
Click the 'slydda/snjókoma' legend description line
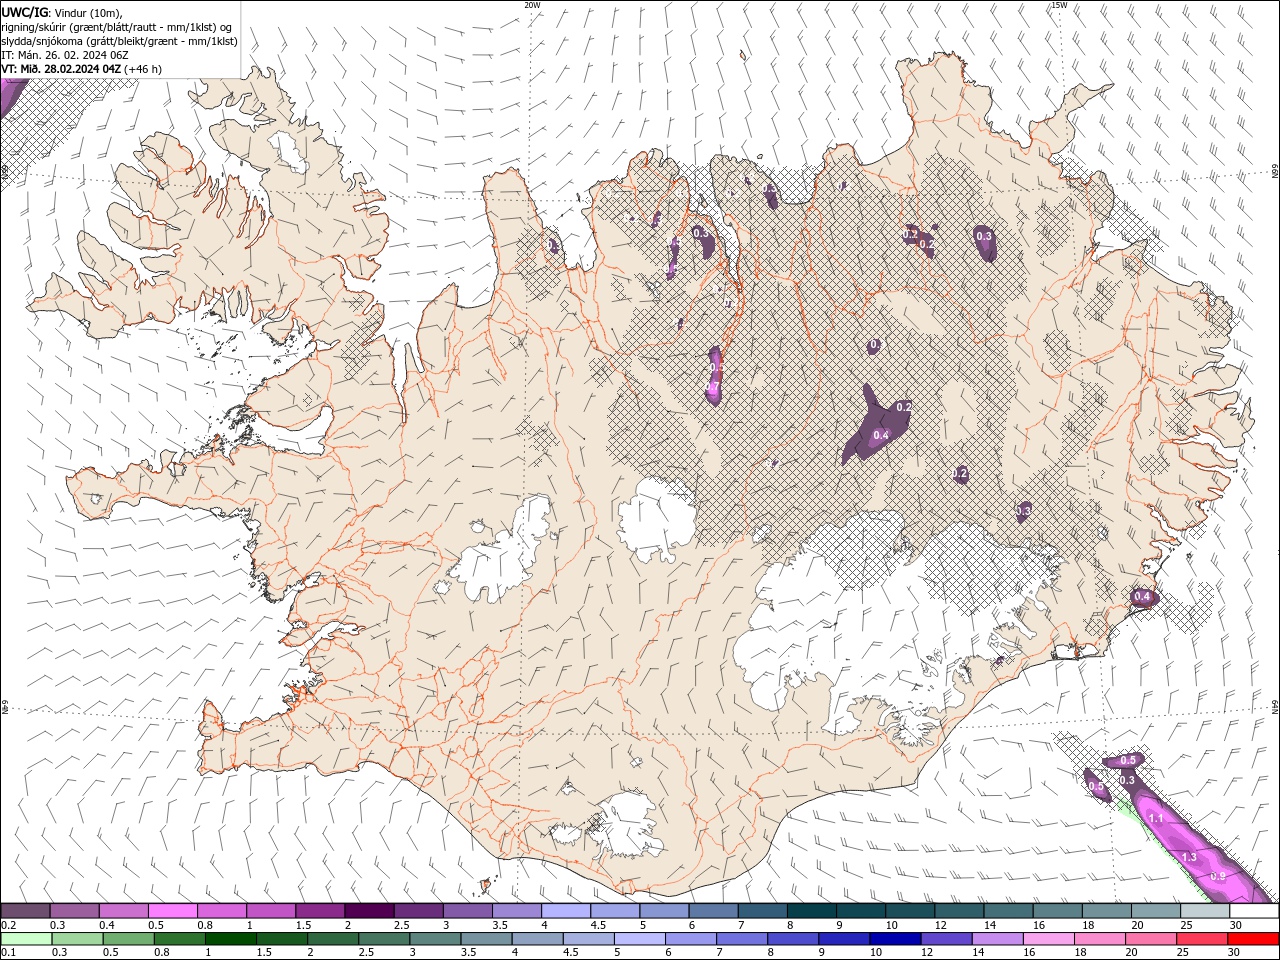119,41
